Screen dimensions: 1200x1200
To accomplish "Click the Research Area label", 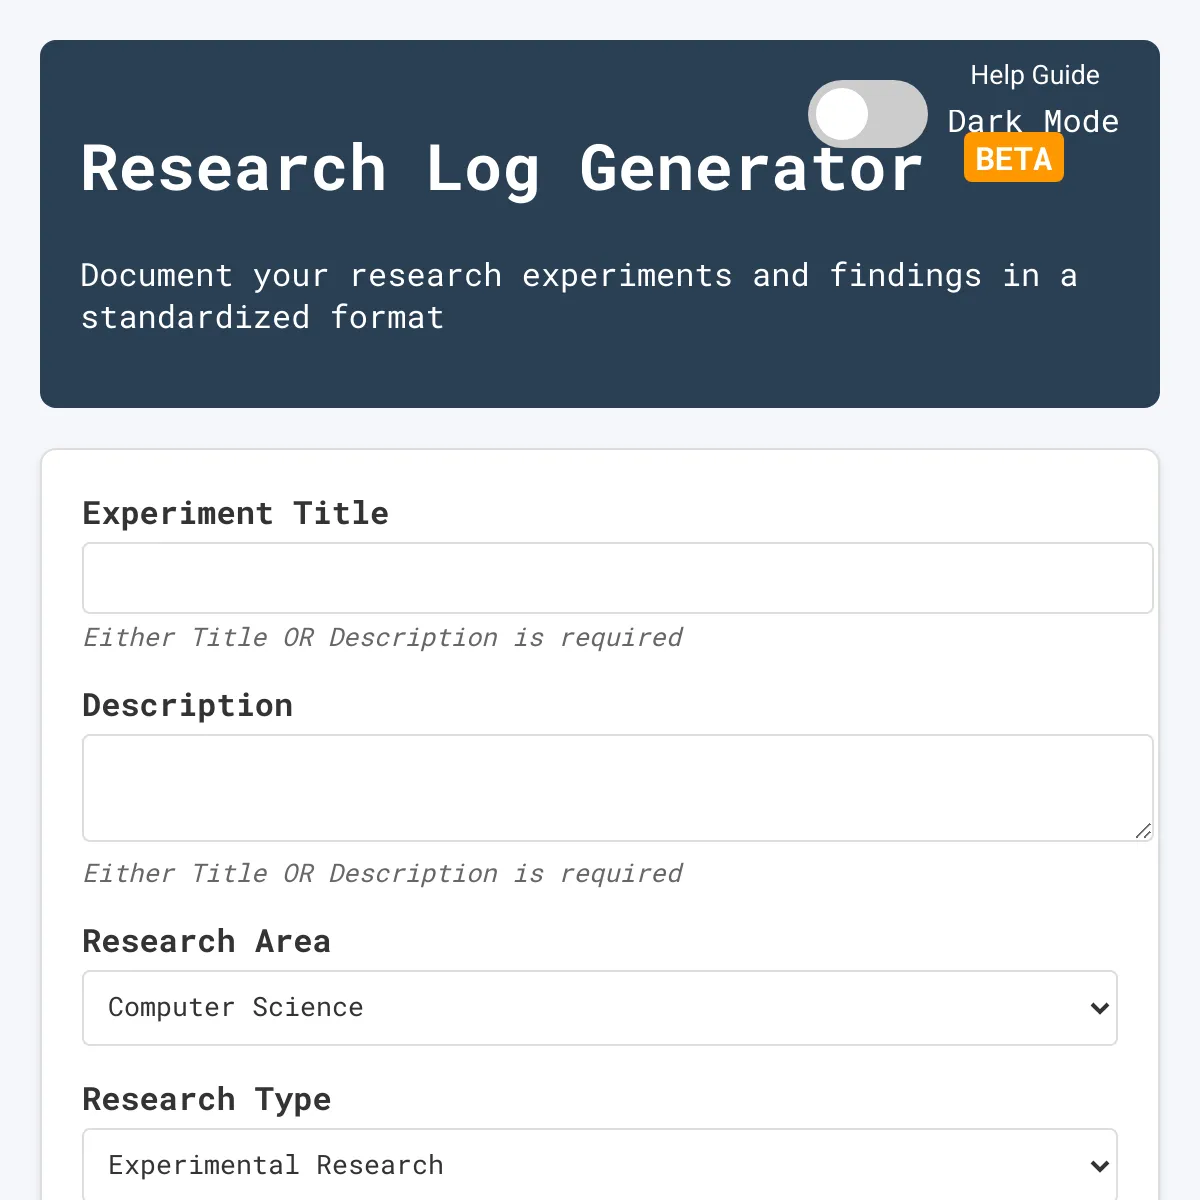I will tap(206, 941).
